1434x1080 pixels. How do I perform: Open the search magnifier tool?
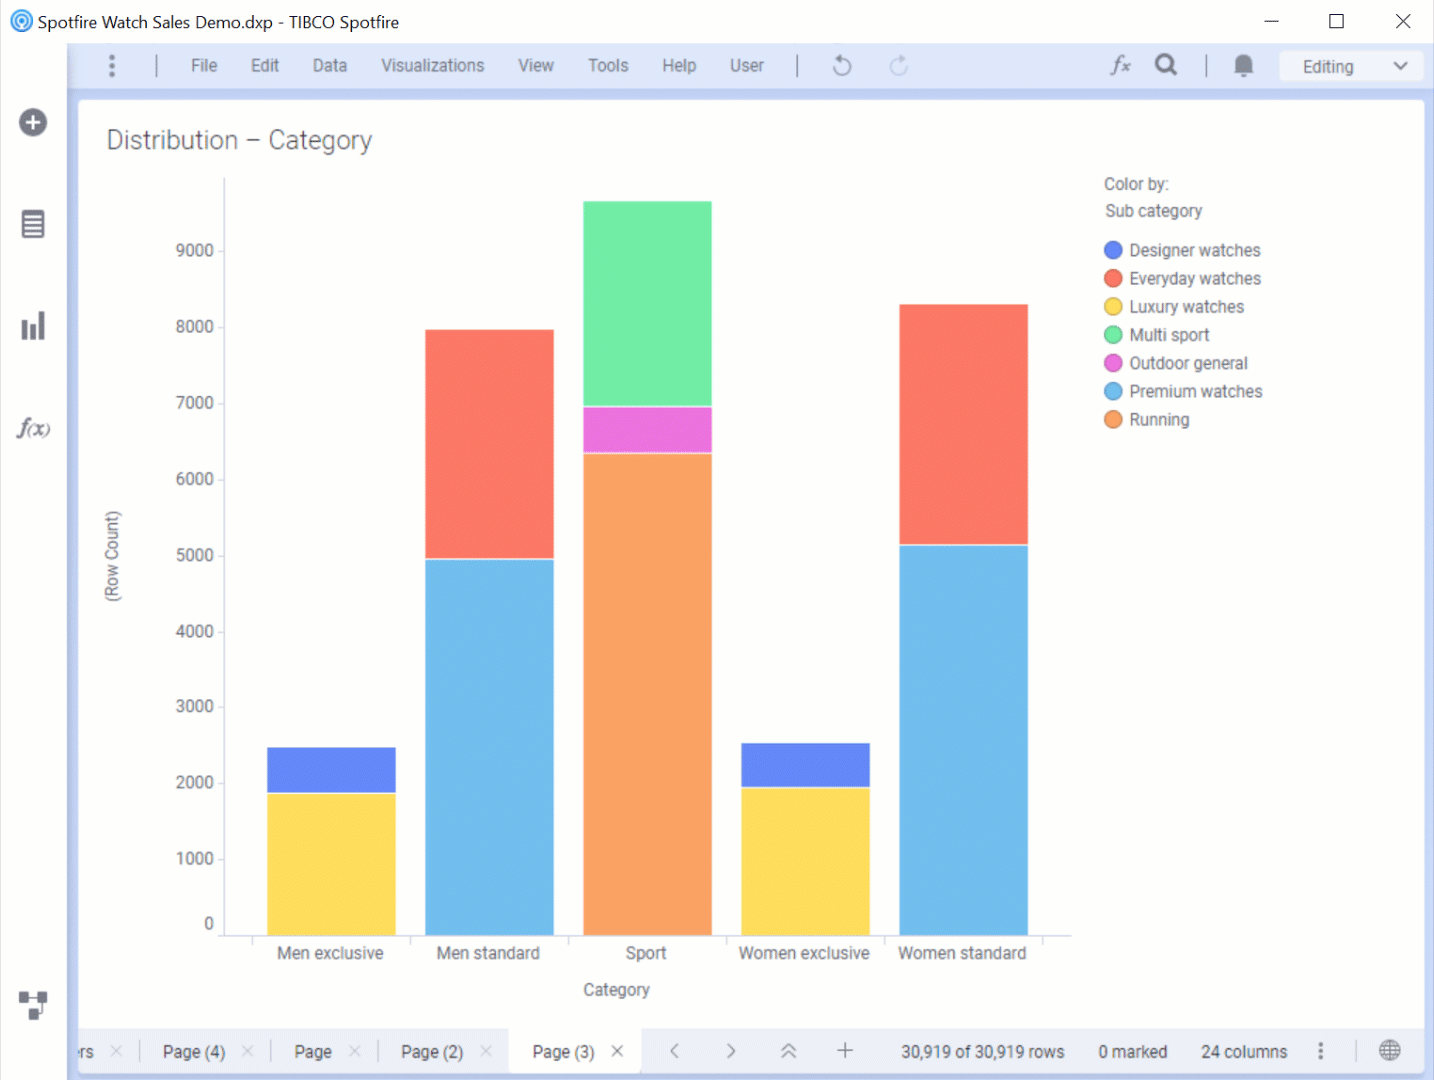(x=1166, y=66)
